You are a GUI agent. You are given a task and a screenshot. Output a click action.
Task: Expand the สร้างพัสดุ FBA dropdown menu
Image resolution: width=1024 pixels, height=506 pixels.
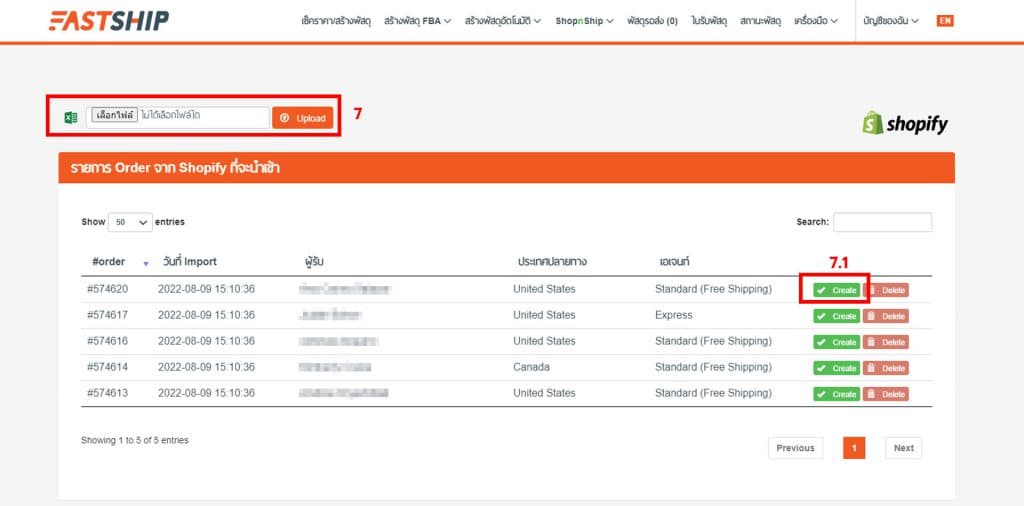coord(417,21)
